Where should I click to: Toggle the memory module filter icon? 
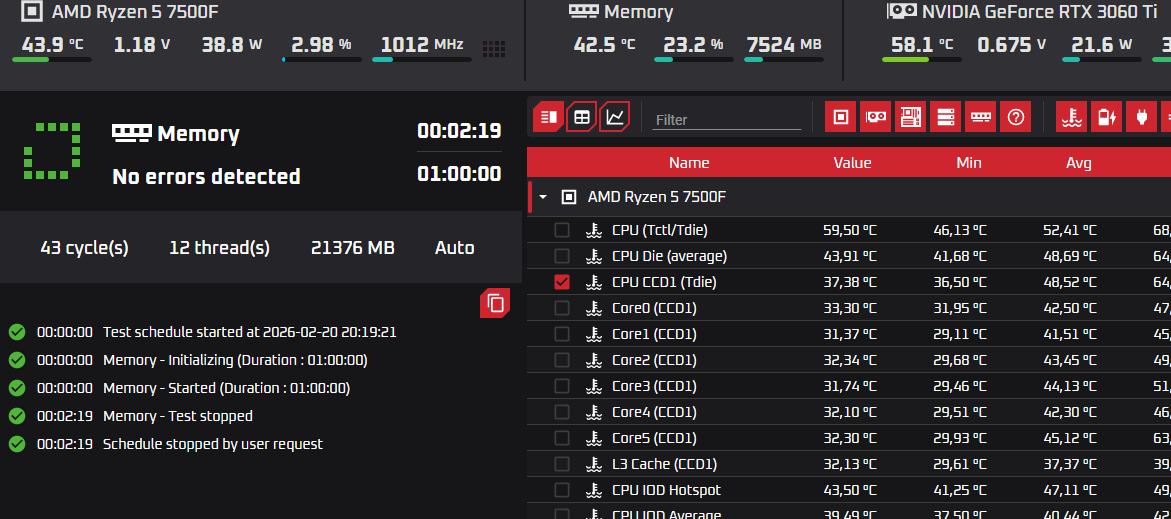(x=981, y=116)
